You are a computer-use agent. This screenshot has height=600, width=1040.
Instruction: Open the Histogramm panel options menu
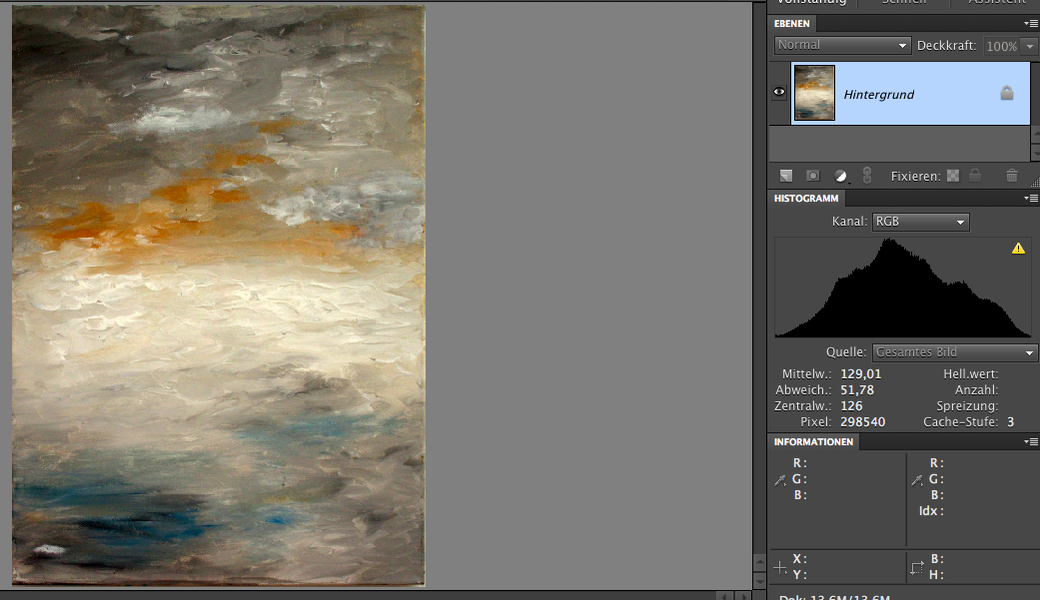[x=1031, y=198]
